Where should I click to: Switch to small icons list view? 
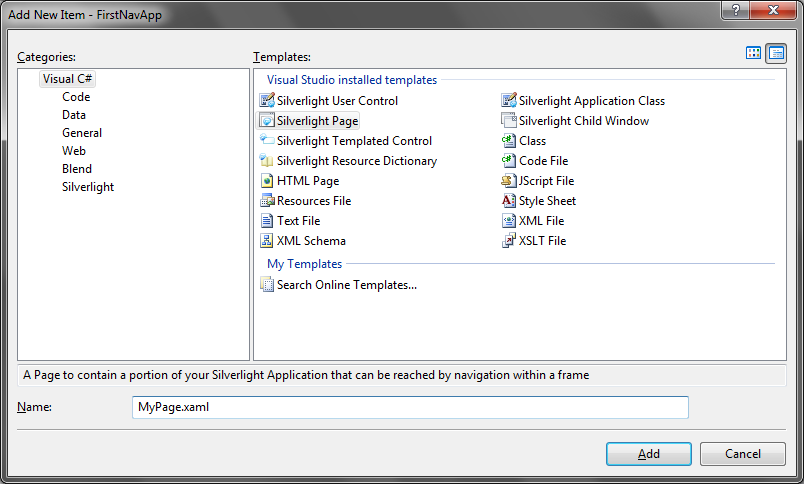[x=776, y=53]
